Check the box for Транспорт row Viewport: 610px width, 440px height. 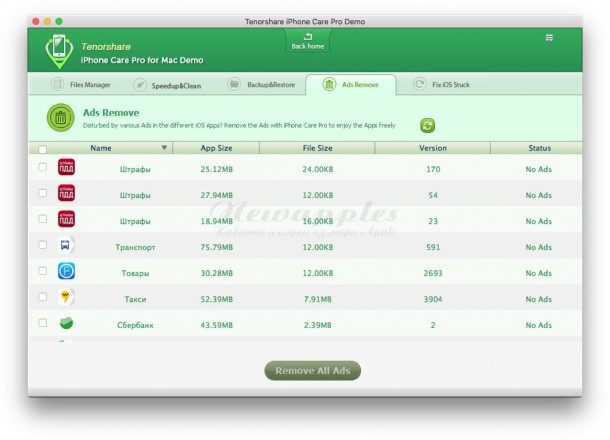coord(42,245)
